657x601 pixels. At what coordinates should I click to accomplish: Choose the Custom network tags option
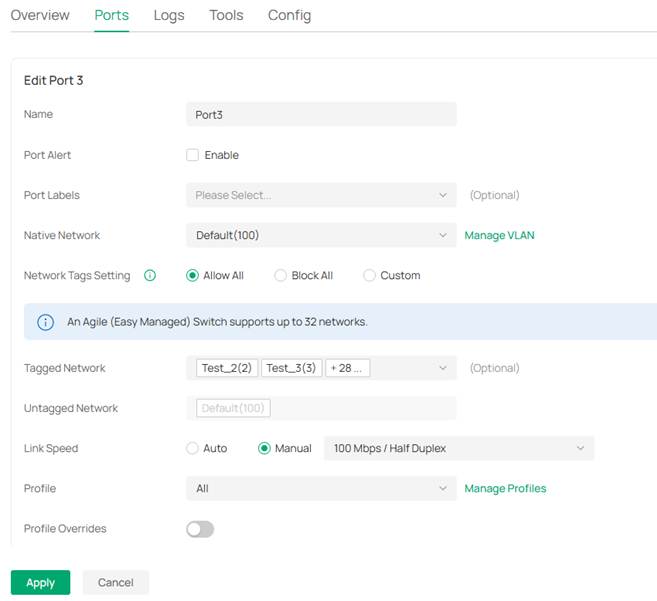tap(370, 276)
